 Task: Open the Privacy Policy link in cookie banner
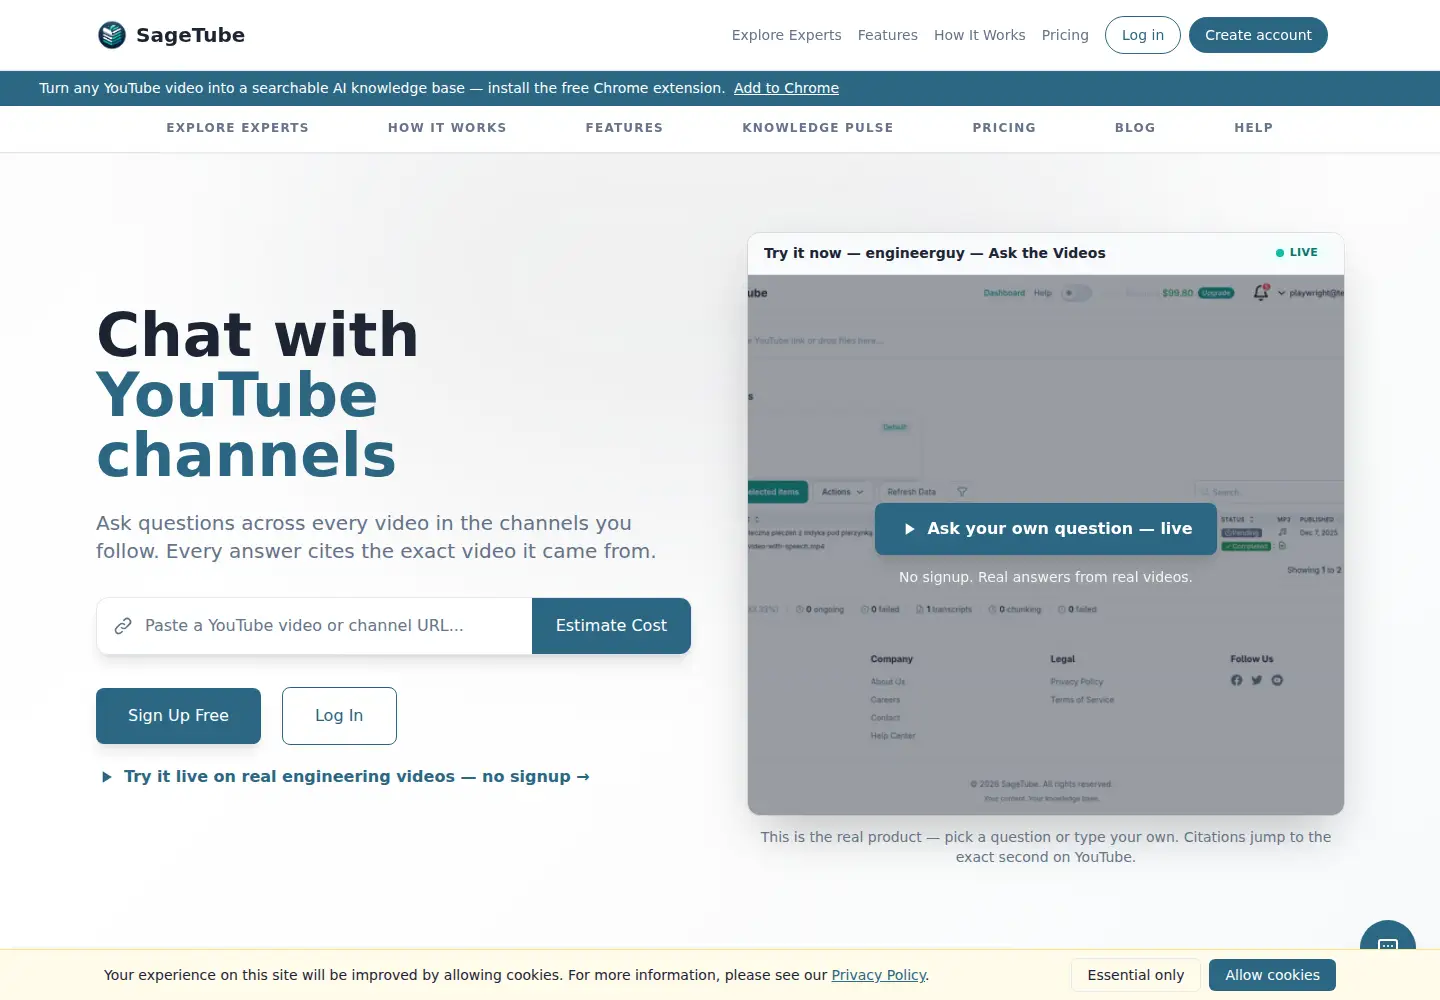pos(879,975)
